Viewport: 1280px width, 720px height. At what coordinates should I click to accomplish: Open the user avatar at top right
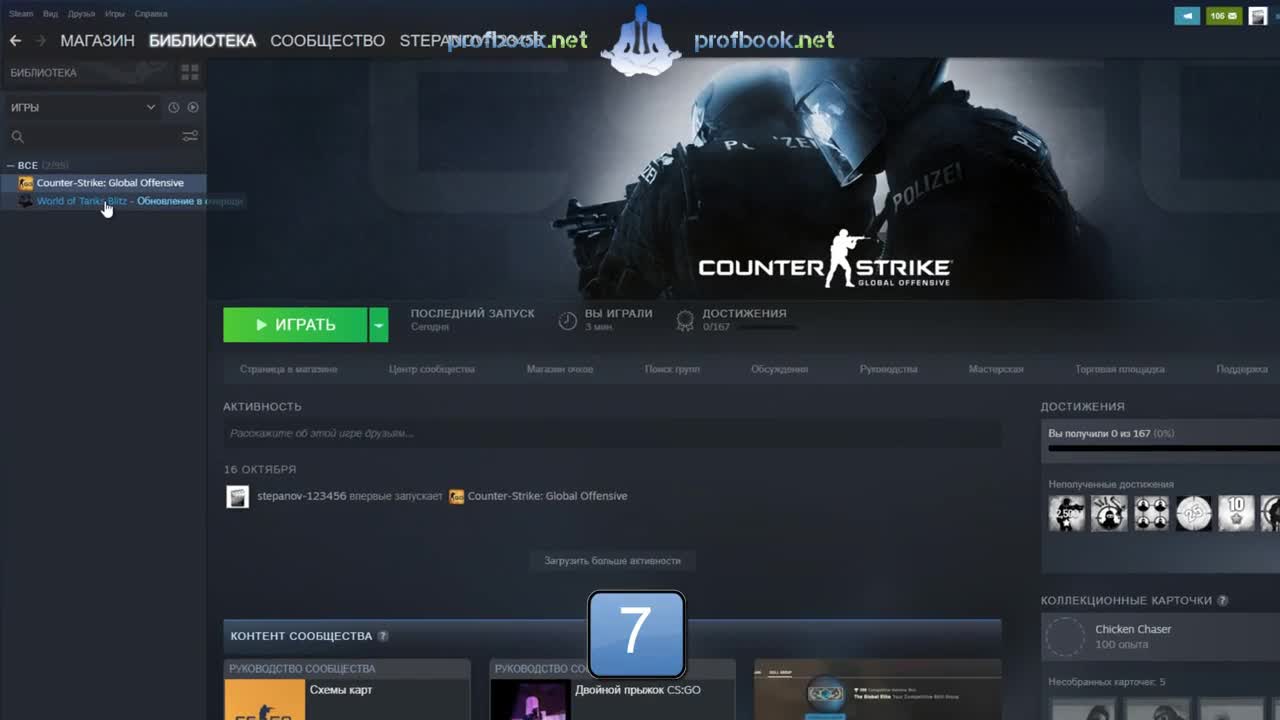point(1258,16)
